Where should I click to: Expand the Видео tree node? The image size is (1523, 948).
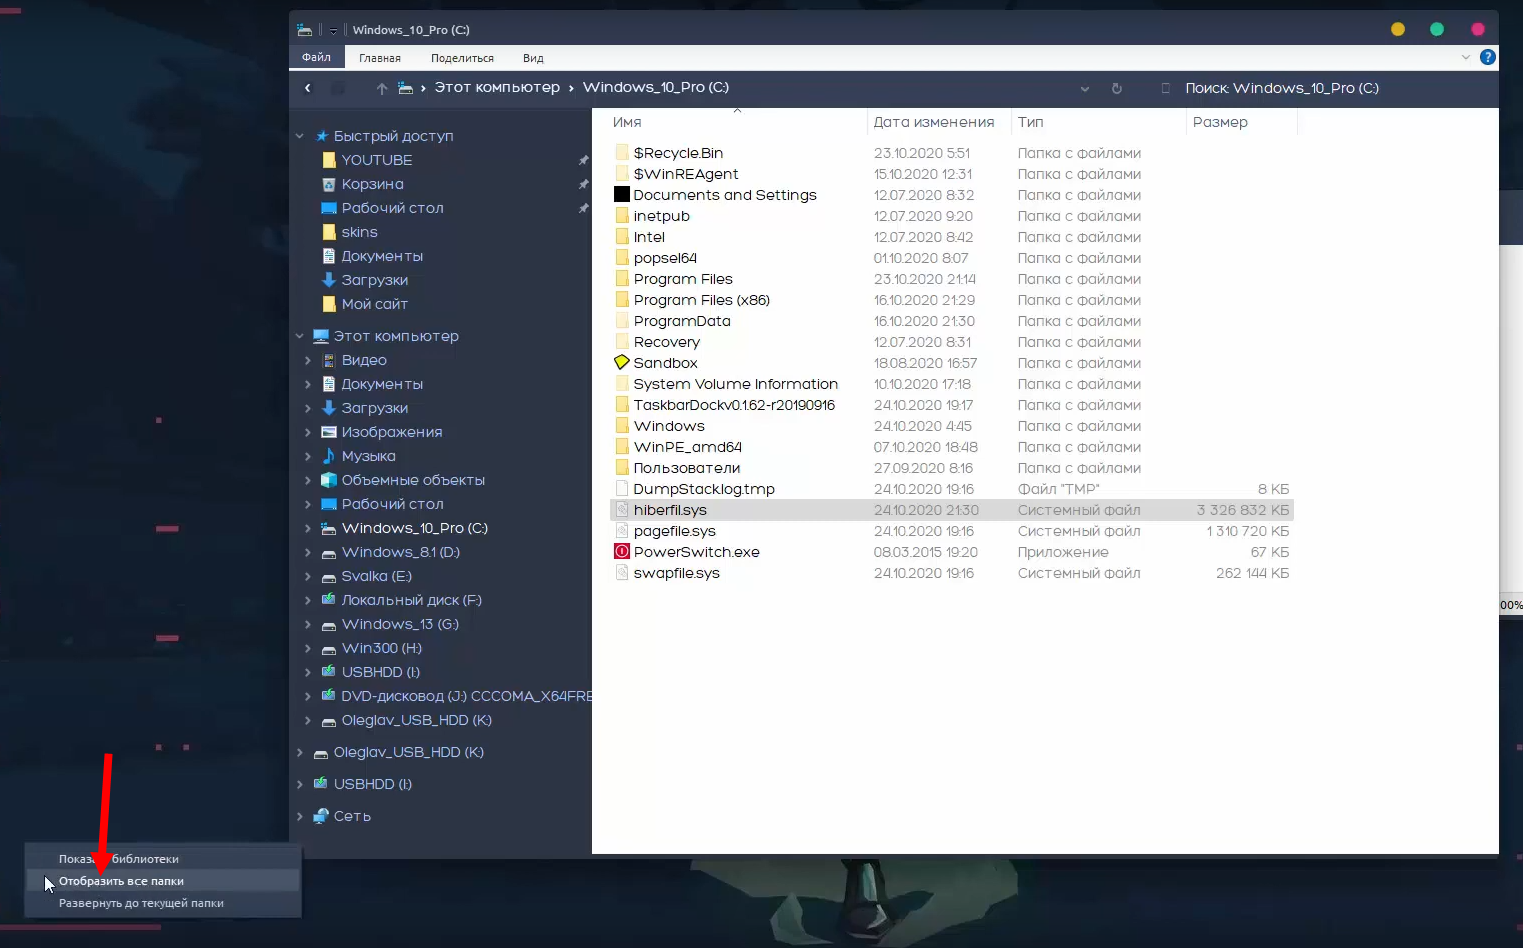[x=307, y=360]
